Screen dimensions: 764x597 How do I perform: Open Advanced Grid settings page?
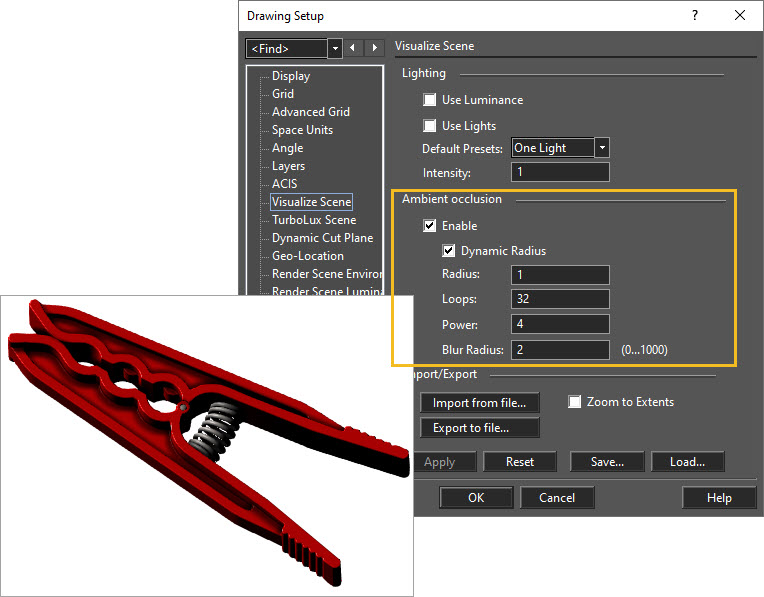click(310, 112)
